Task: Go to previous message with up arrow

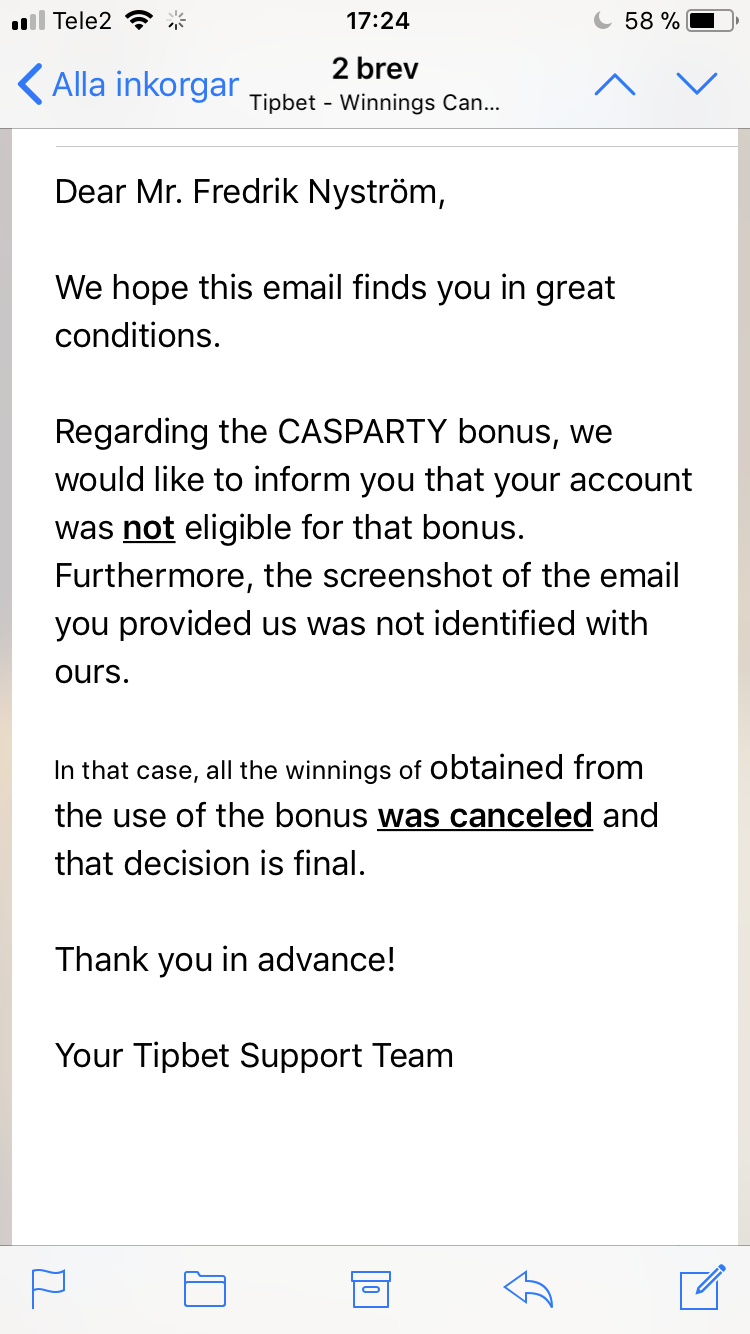Action: click(615, 84)
